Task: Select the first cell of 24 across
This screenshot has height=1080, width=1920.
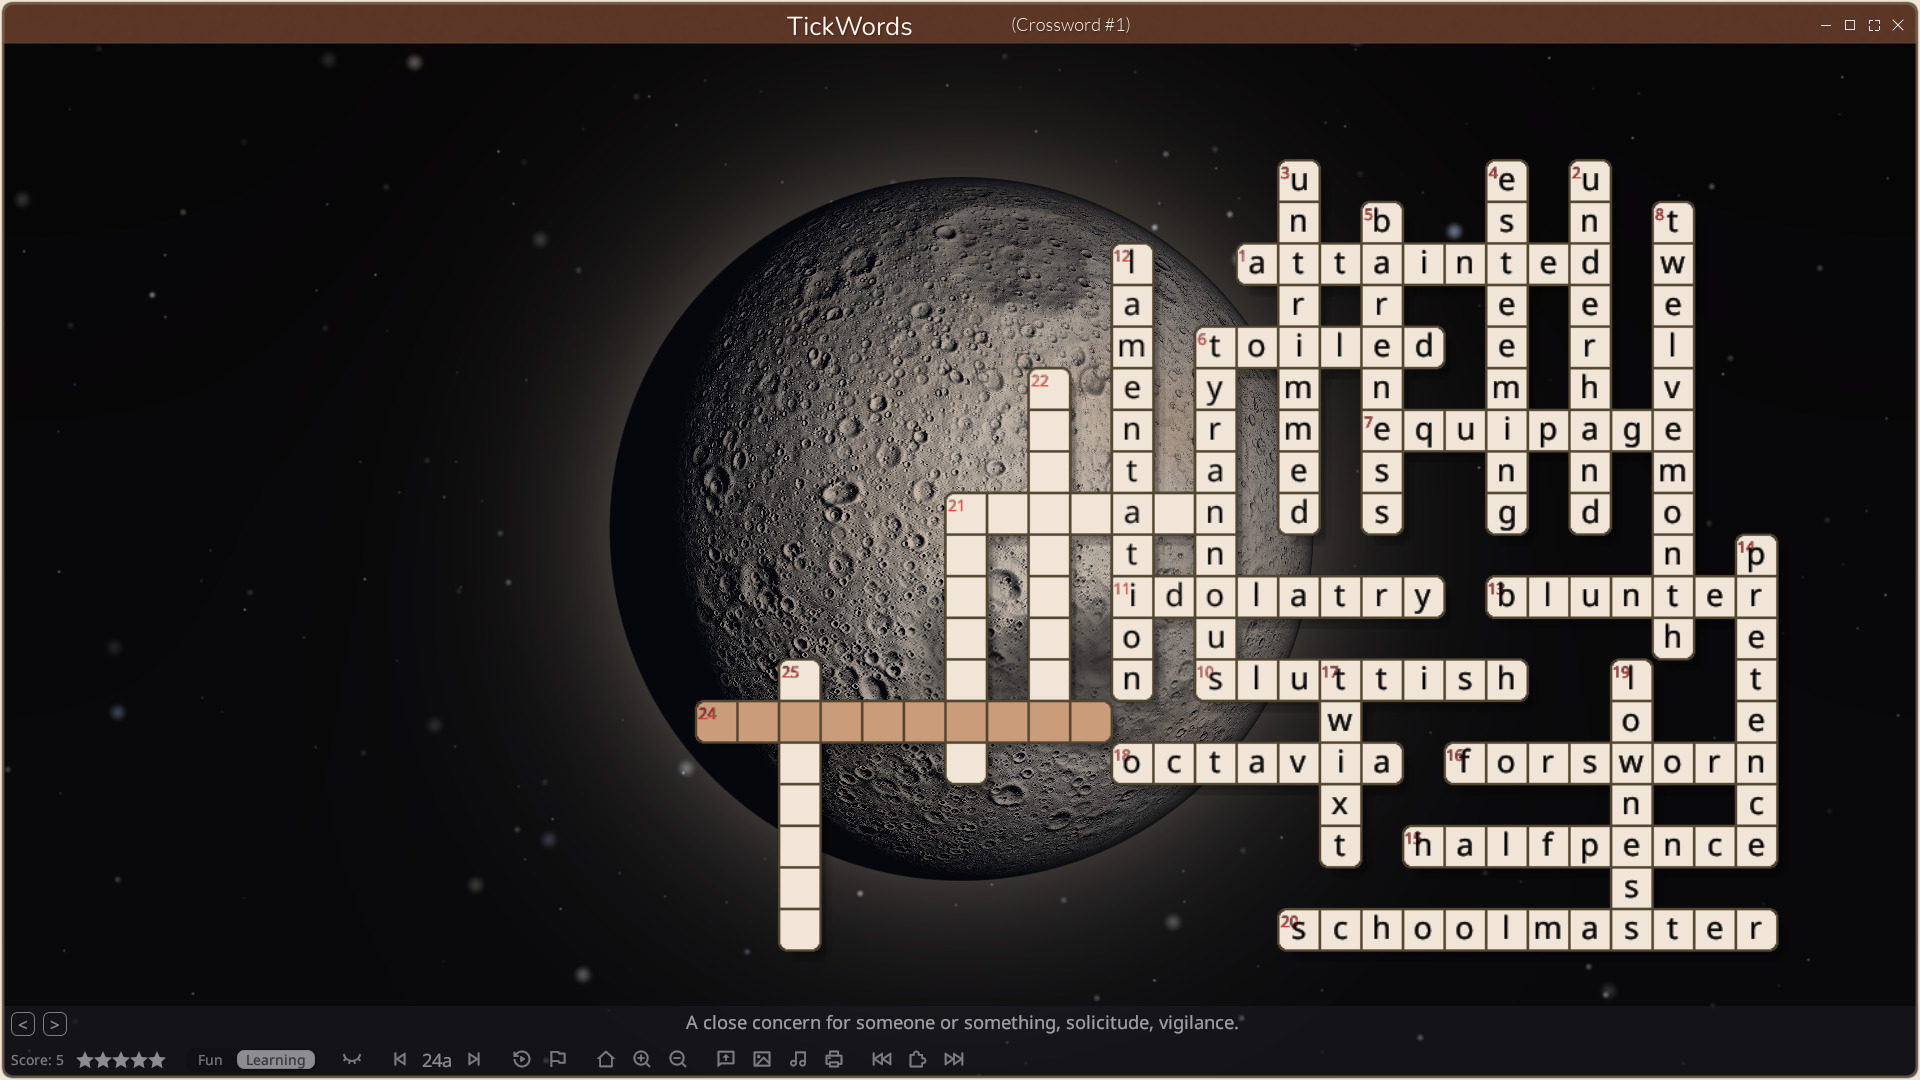Action: 716,722
